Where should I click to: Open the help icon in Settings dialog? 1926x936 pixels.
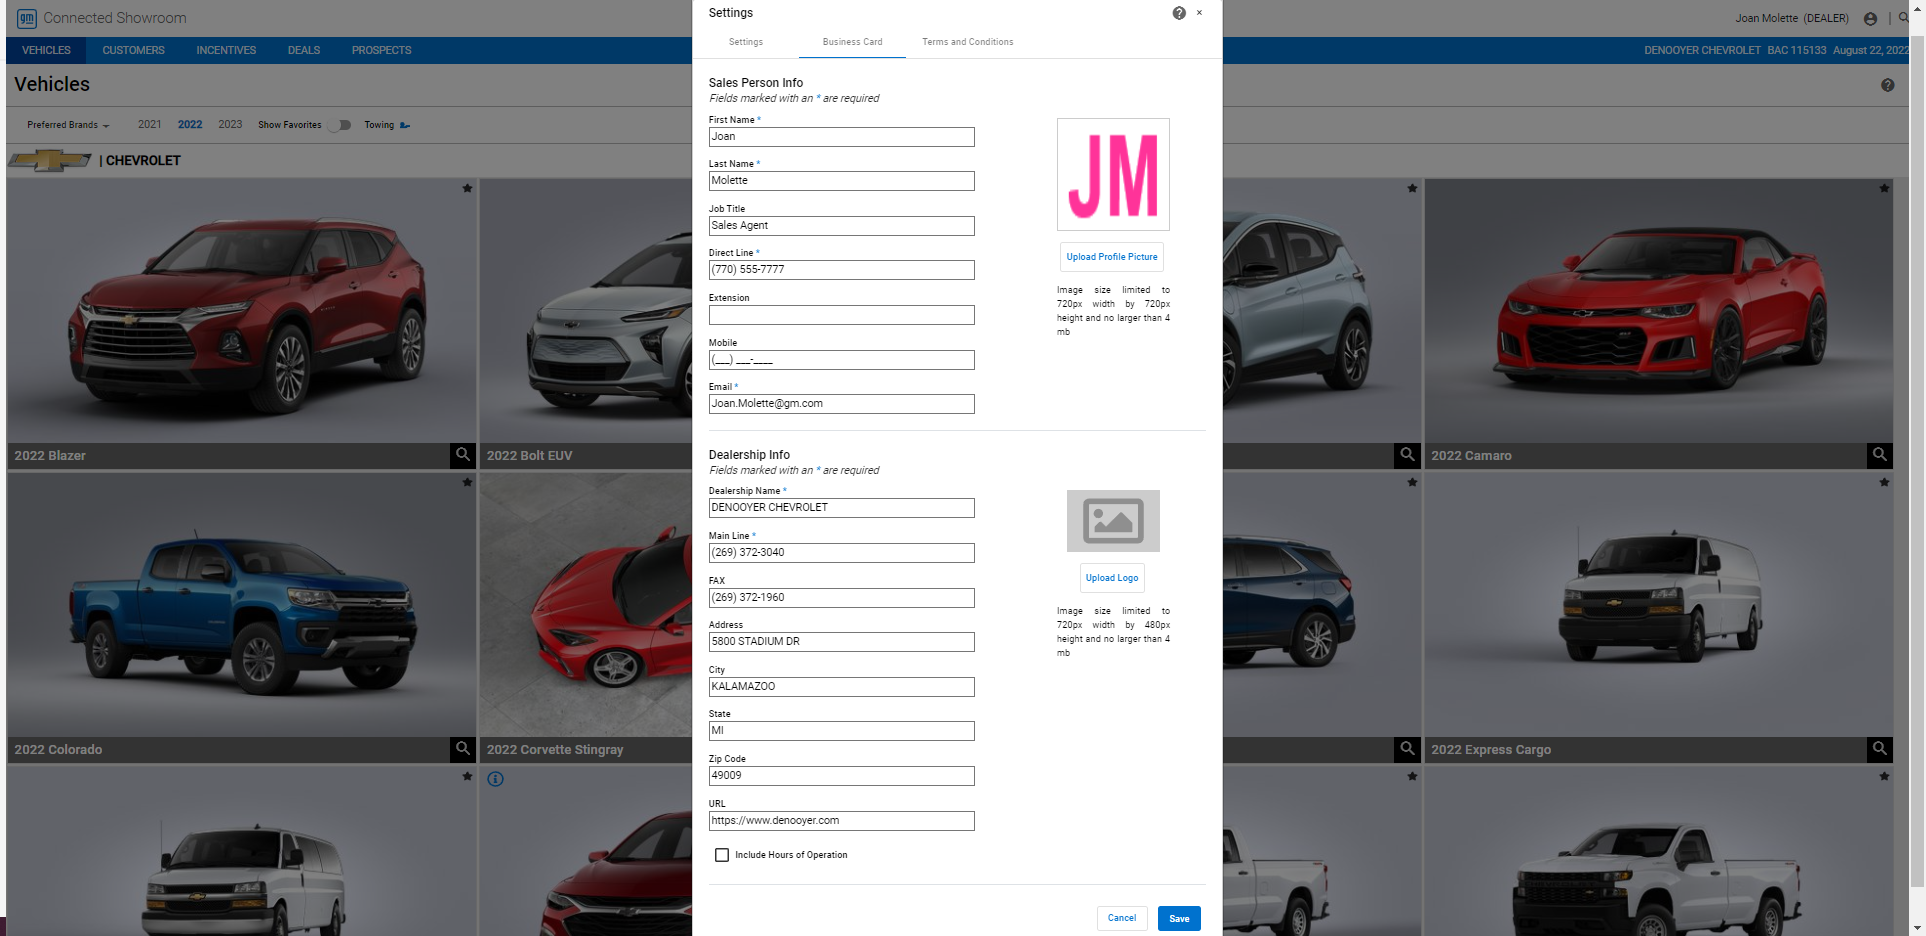(1179, 13)
